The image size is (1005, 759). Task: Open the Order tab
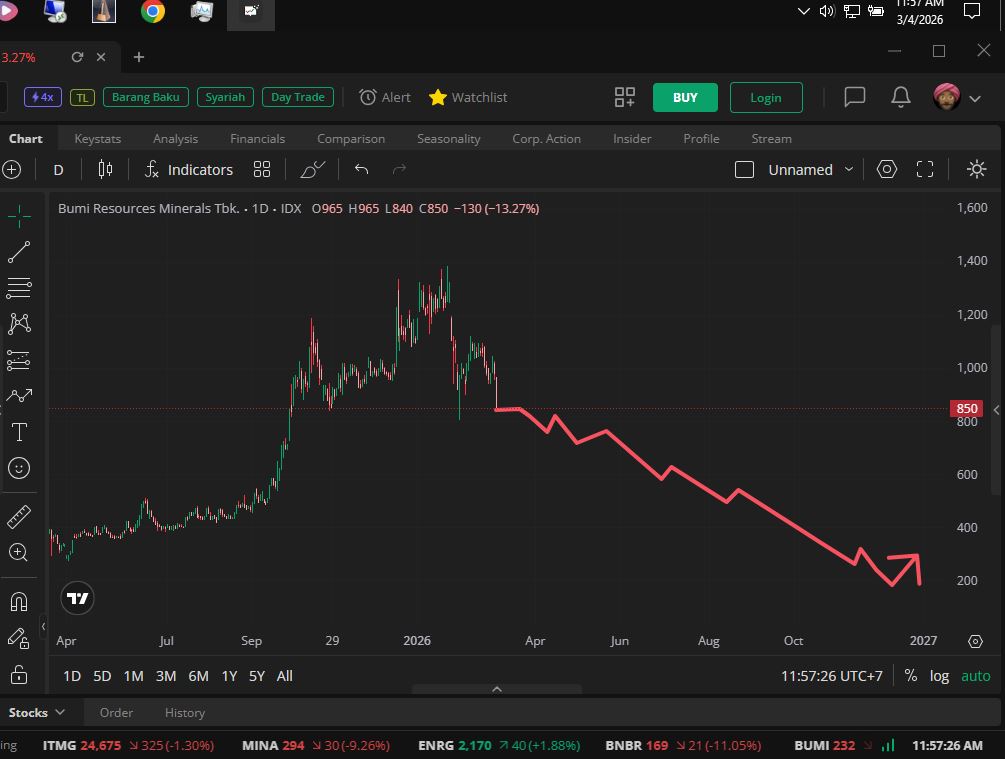coord(116,712)
